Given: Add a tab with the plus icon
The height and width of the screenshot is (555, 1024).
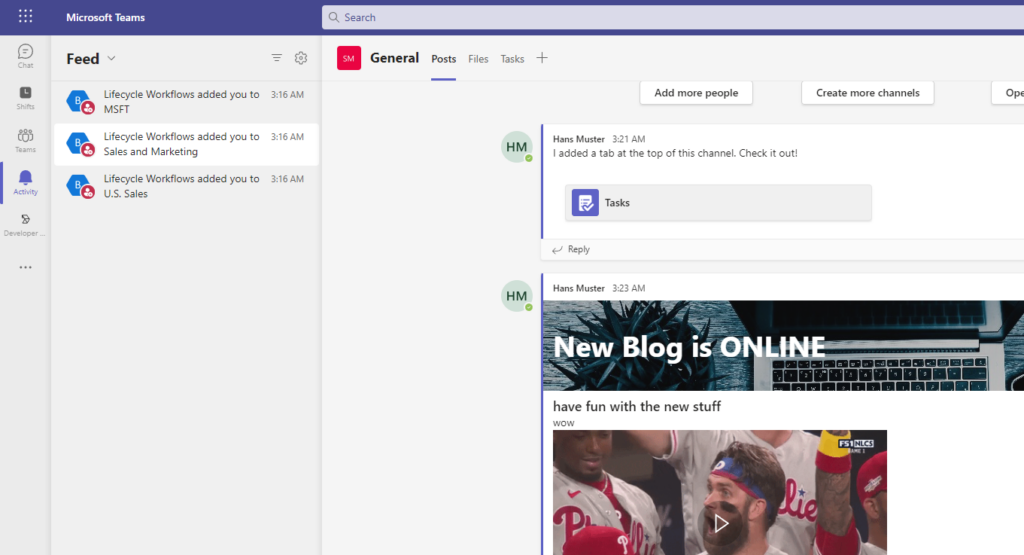Looking at the screenshot, I should tap(542, 58).
